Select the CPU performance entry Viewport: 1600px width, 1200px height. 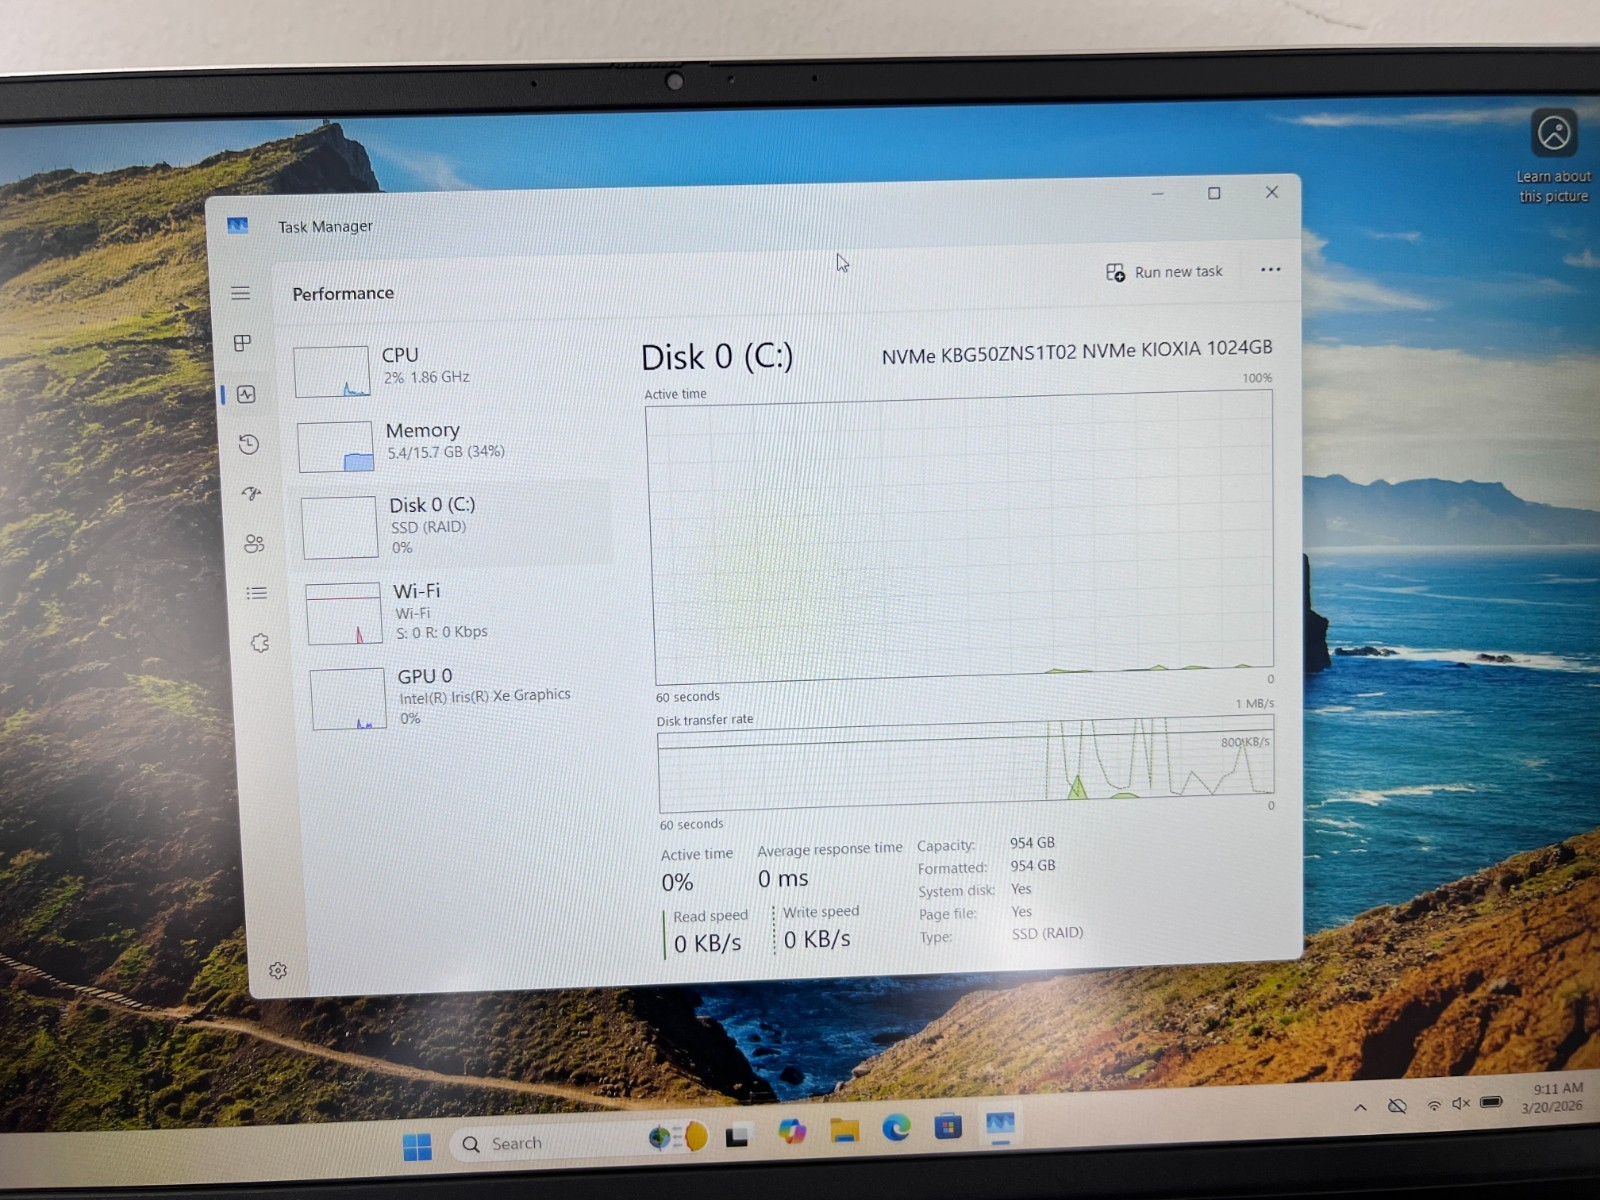coord(448,369)
